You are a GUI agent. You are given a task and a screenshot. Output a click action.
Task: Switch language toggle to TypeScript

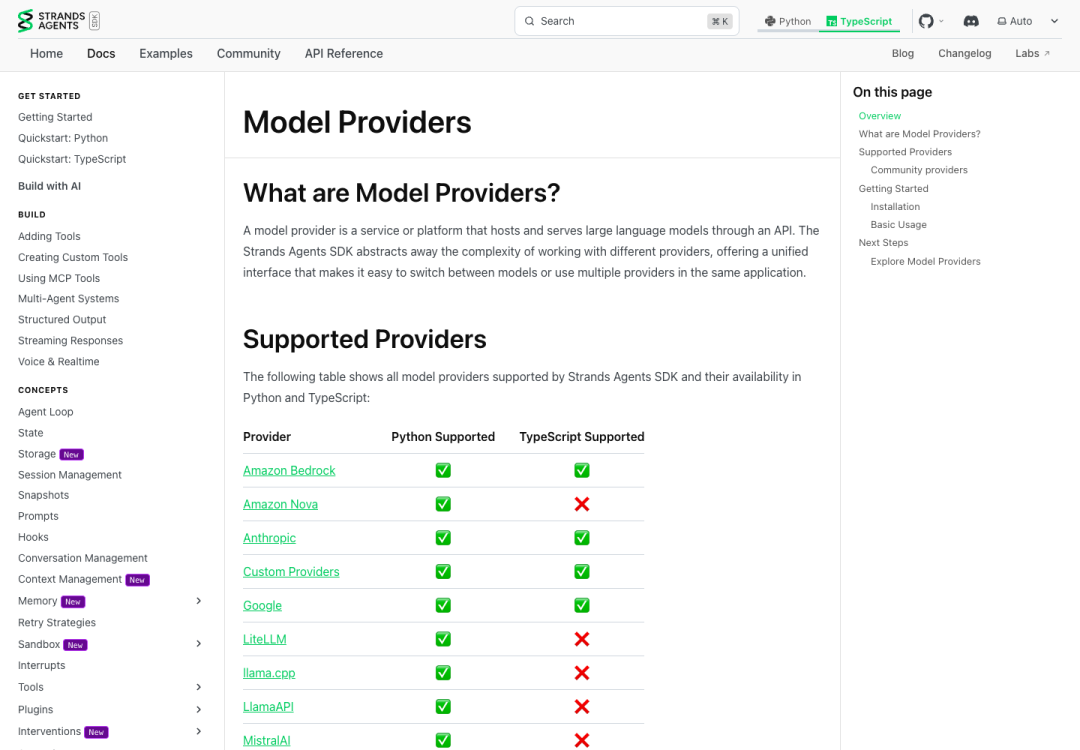(859, 21)
